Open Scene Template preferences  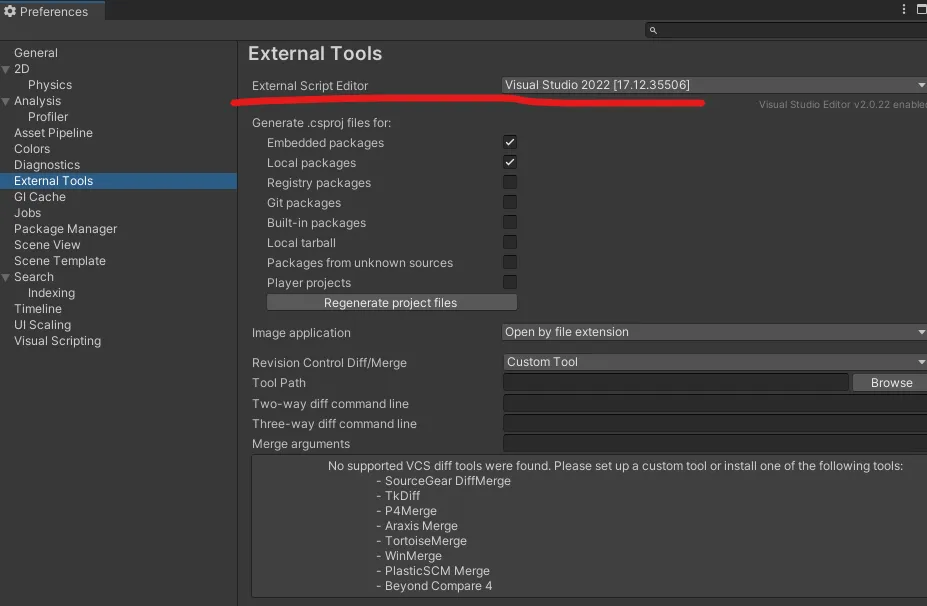click(x=60, y=261)
